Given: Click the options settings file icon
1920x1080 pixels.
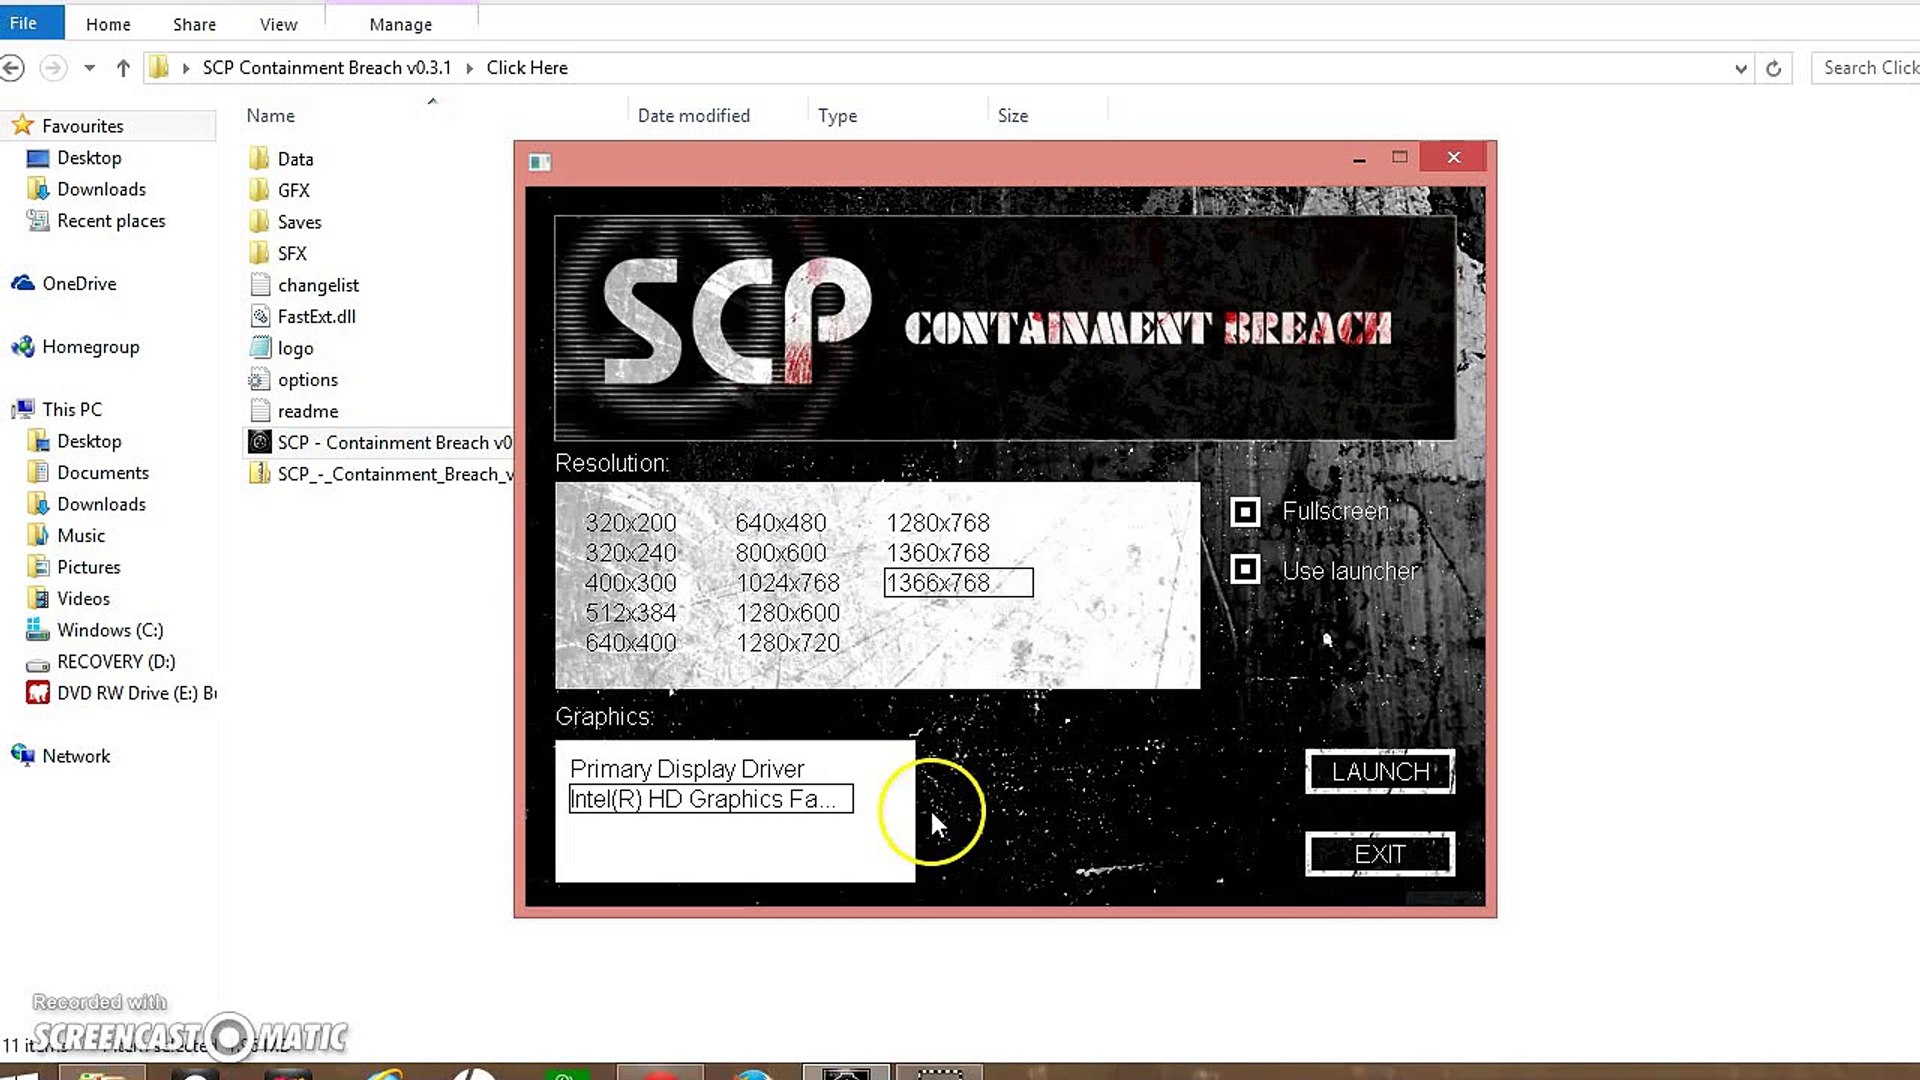Looking at the screenshot, I should [260, 379].
